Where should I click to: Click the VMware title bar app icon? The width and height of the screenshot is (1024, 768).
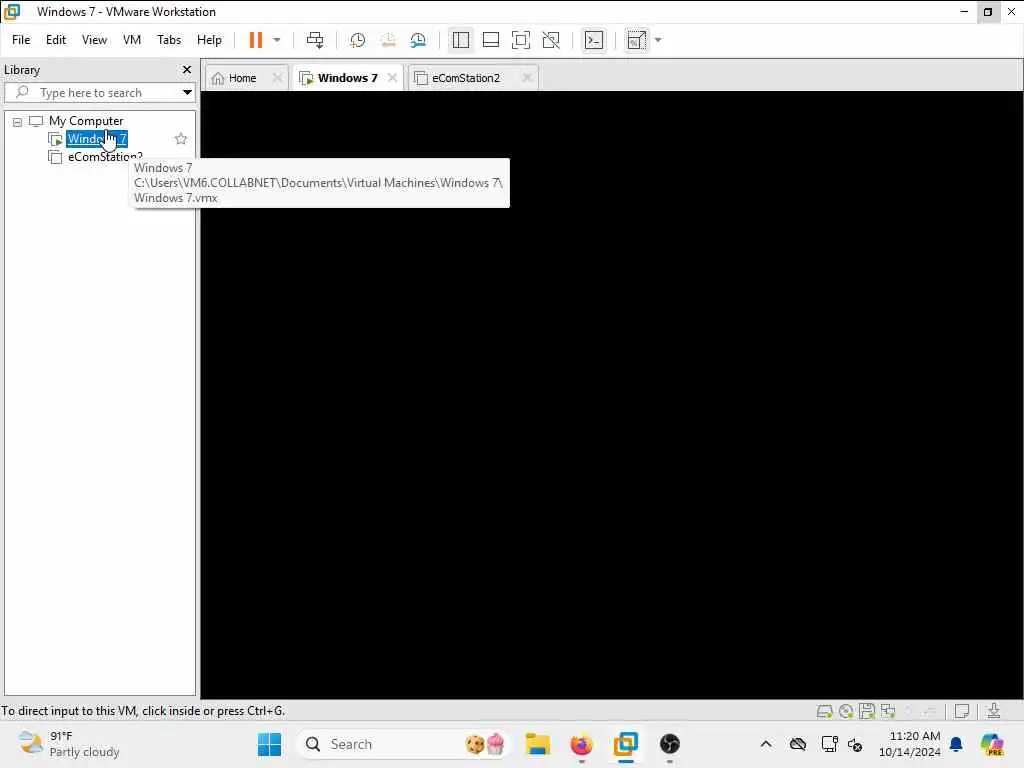point(12,11)
